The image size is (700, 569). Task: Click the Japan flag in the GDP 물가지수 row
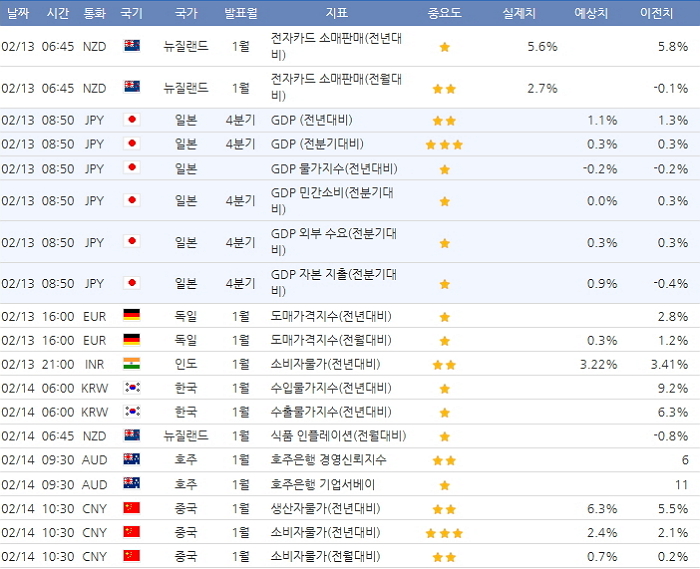[132, 167]
